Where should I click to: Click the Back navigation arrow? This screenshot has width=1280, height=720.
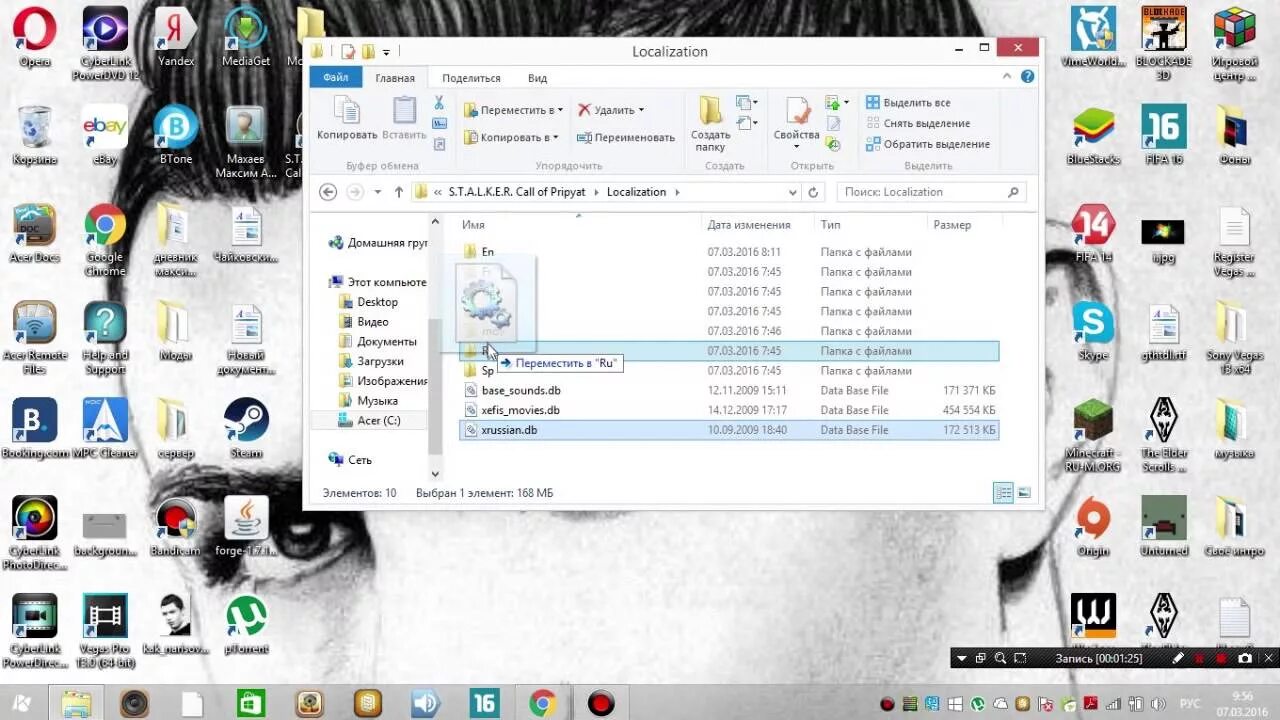pos(328,192)
